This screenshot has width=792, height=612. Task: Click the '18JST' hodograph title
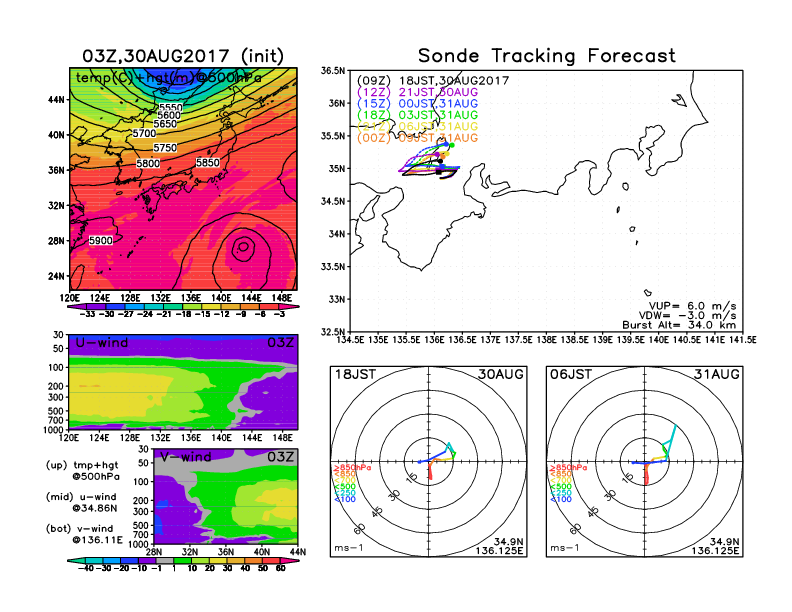click(x=355, y=374)
